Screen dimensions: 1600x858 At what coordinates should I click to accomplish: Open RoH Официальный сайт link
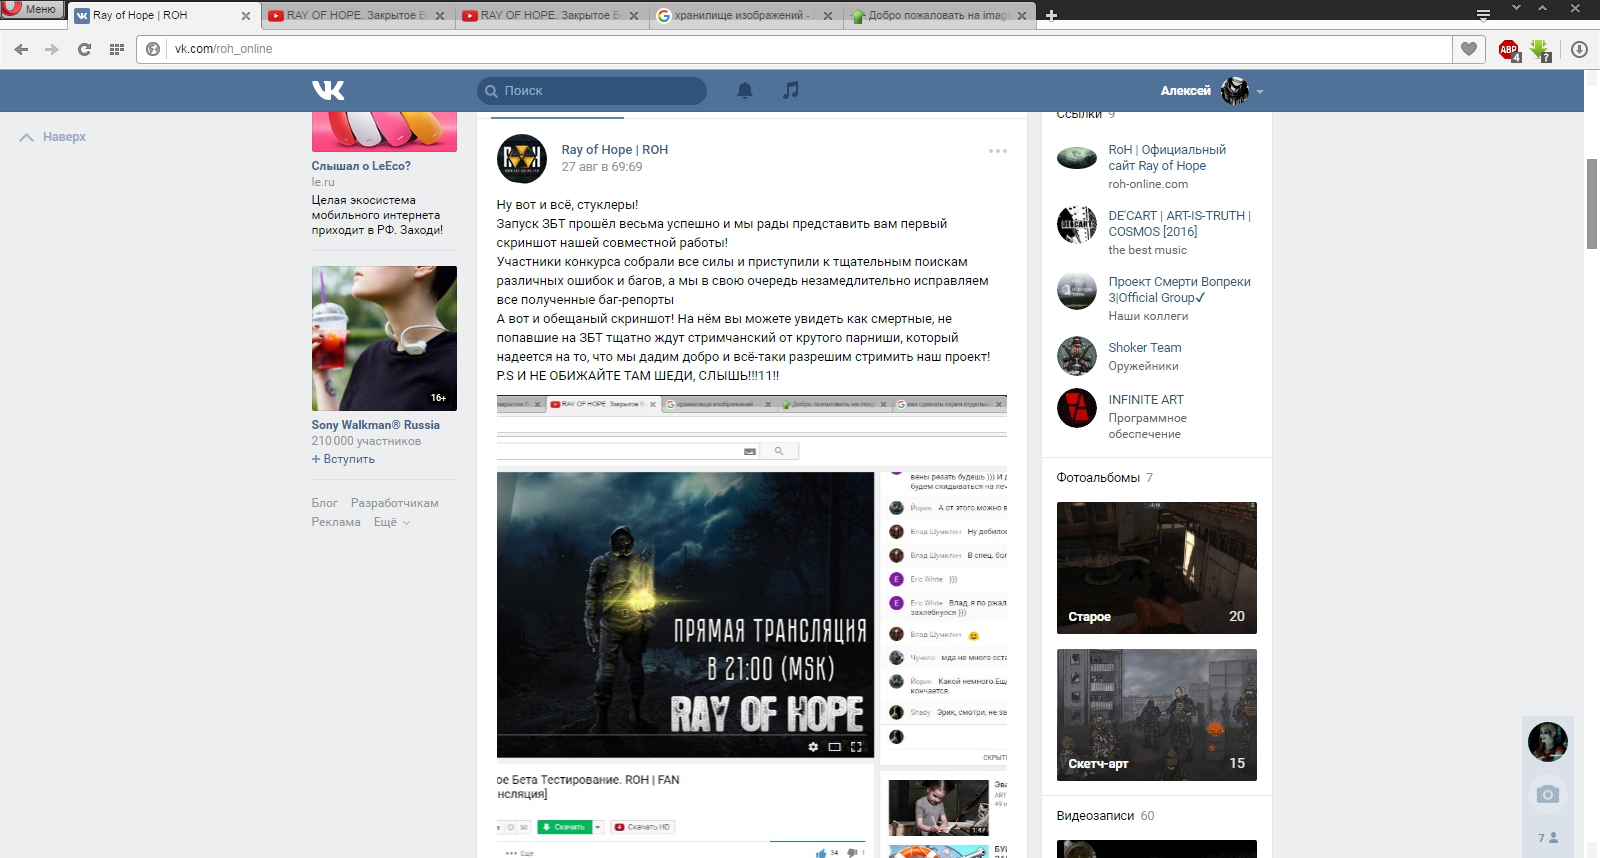[1166, 158]
